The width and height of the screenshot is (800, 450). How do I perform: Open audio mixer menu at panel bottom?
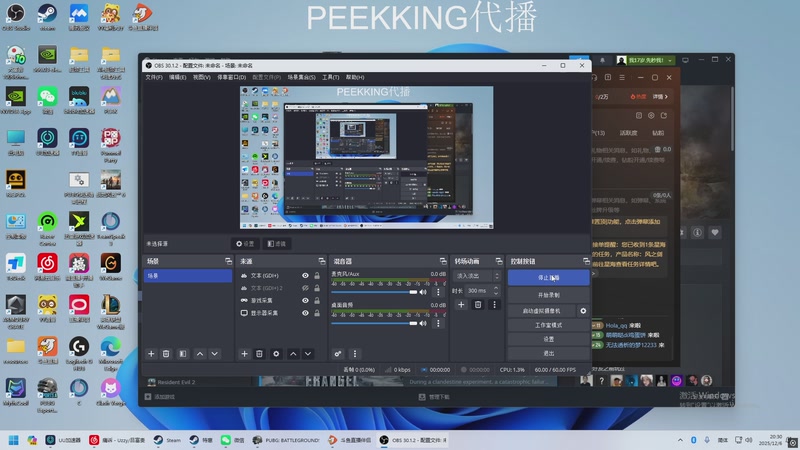point(355,354)
